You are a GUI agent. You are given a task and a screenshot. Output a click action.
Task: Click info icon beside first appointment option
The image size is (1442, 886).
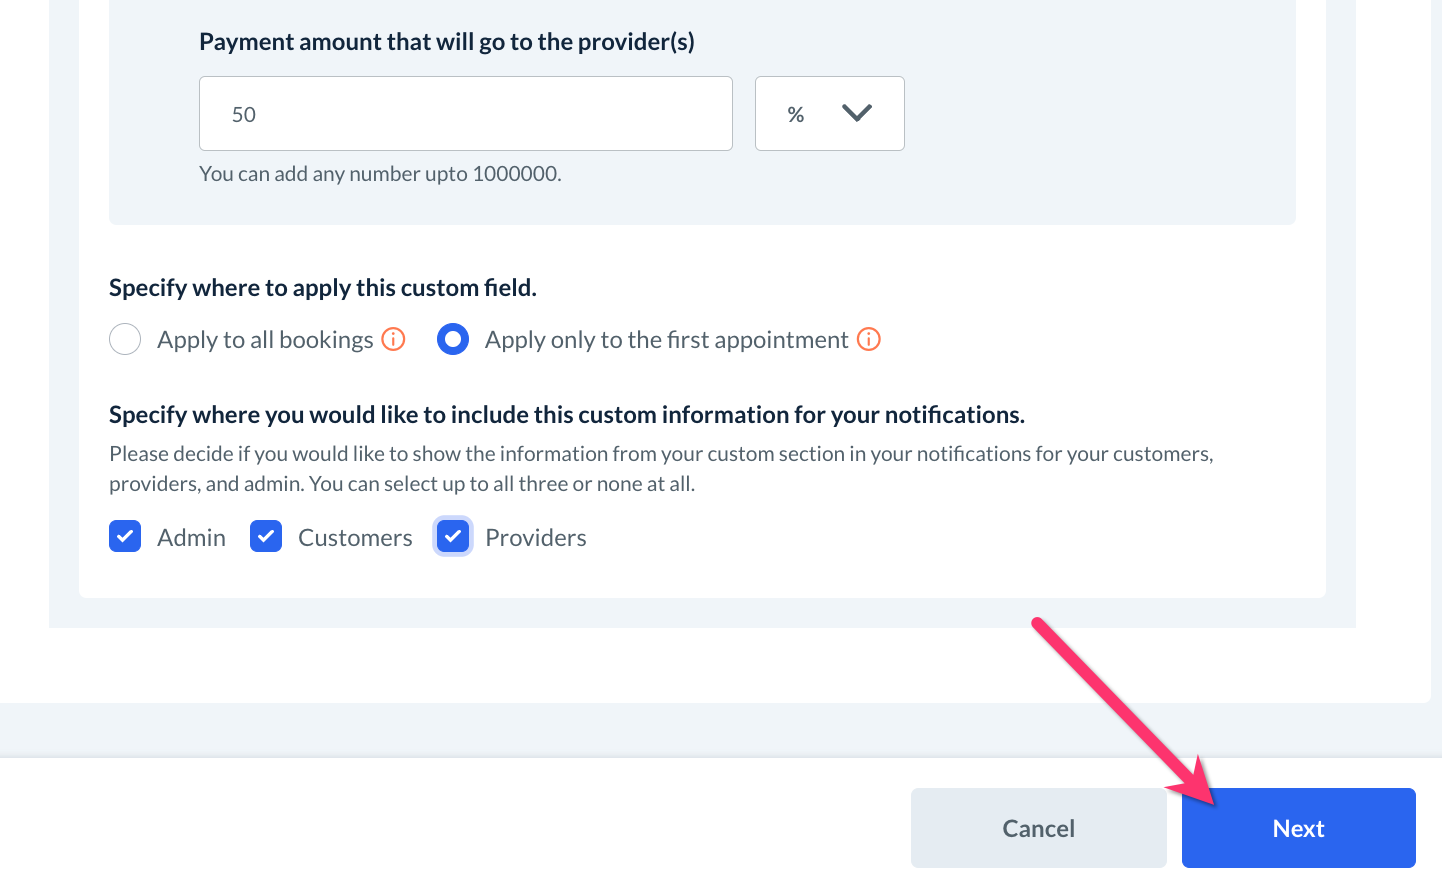[869, 339]
